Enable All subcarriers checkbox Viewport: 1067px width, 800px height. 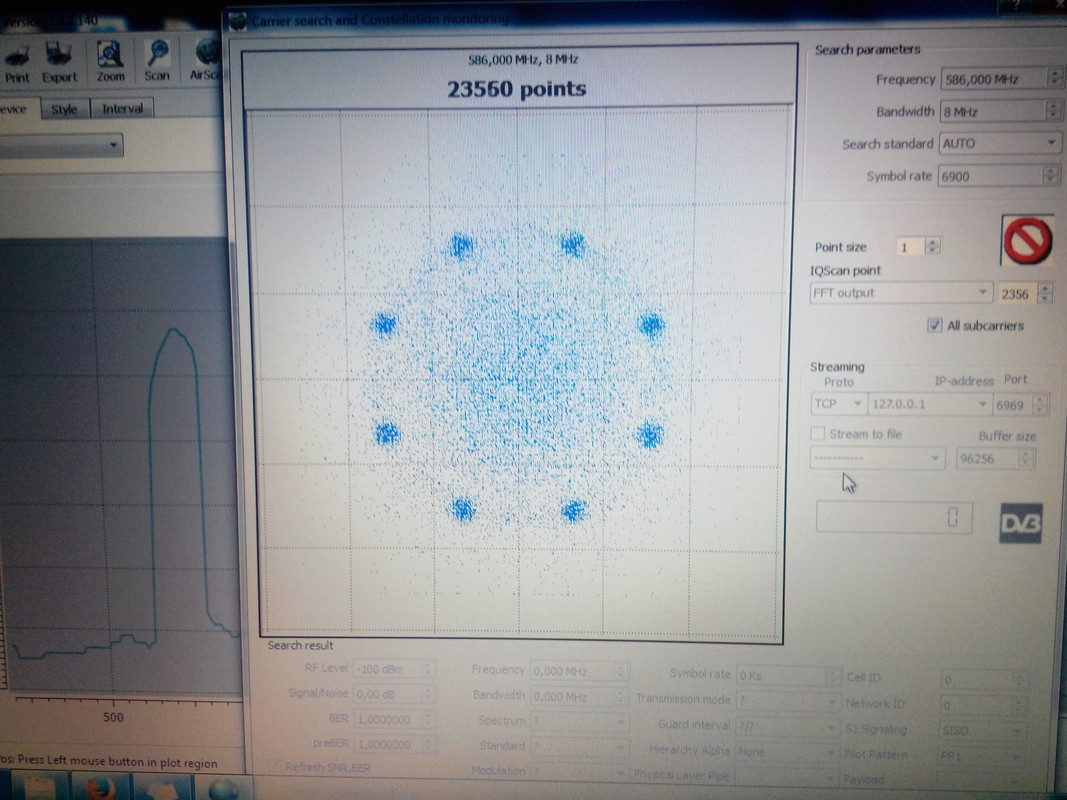[934, 325]
